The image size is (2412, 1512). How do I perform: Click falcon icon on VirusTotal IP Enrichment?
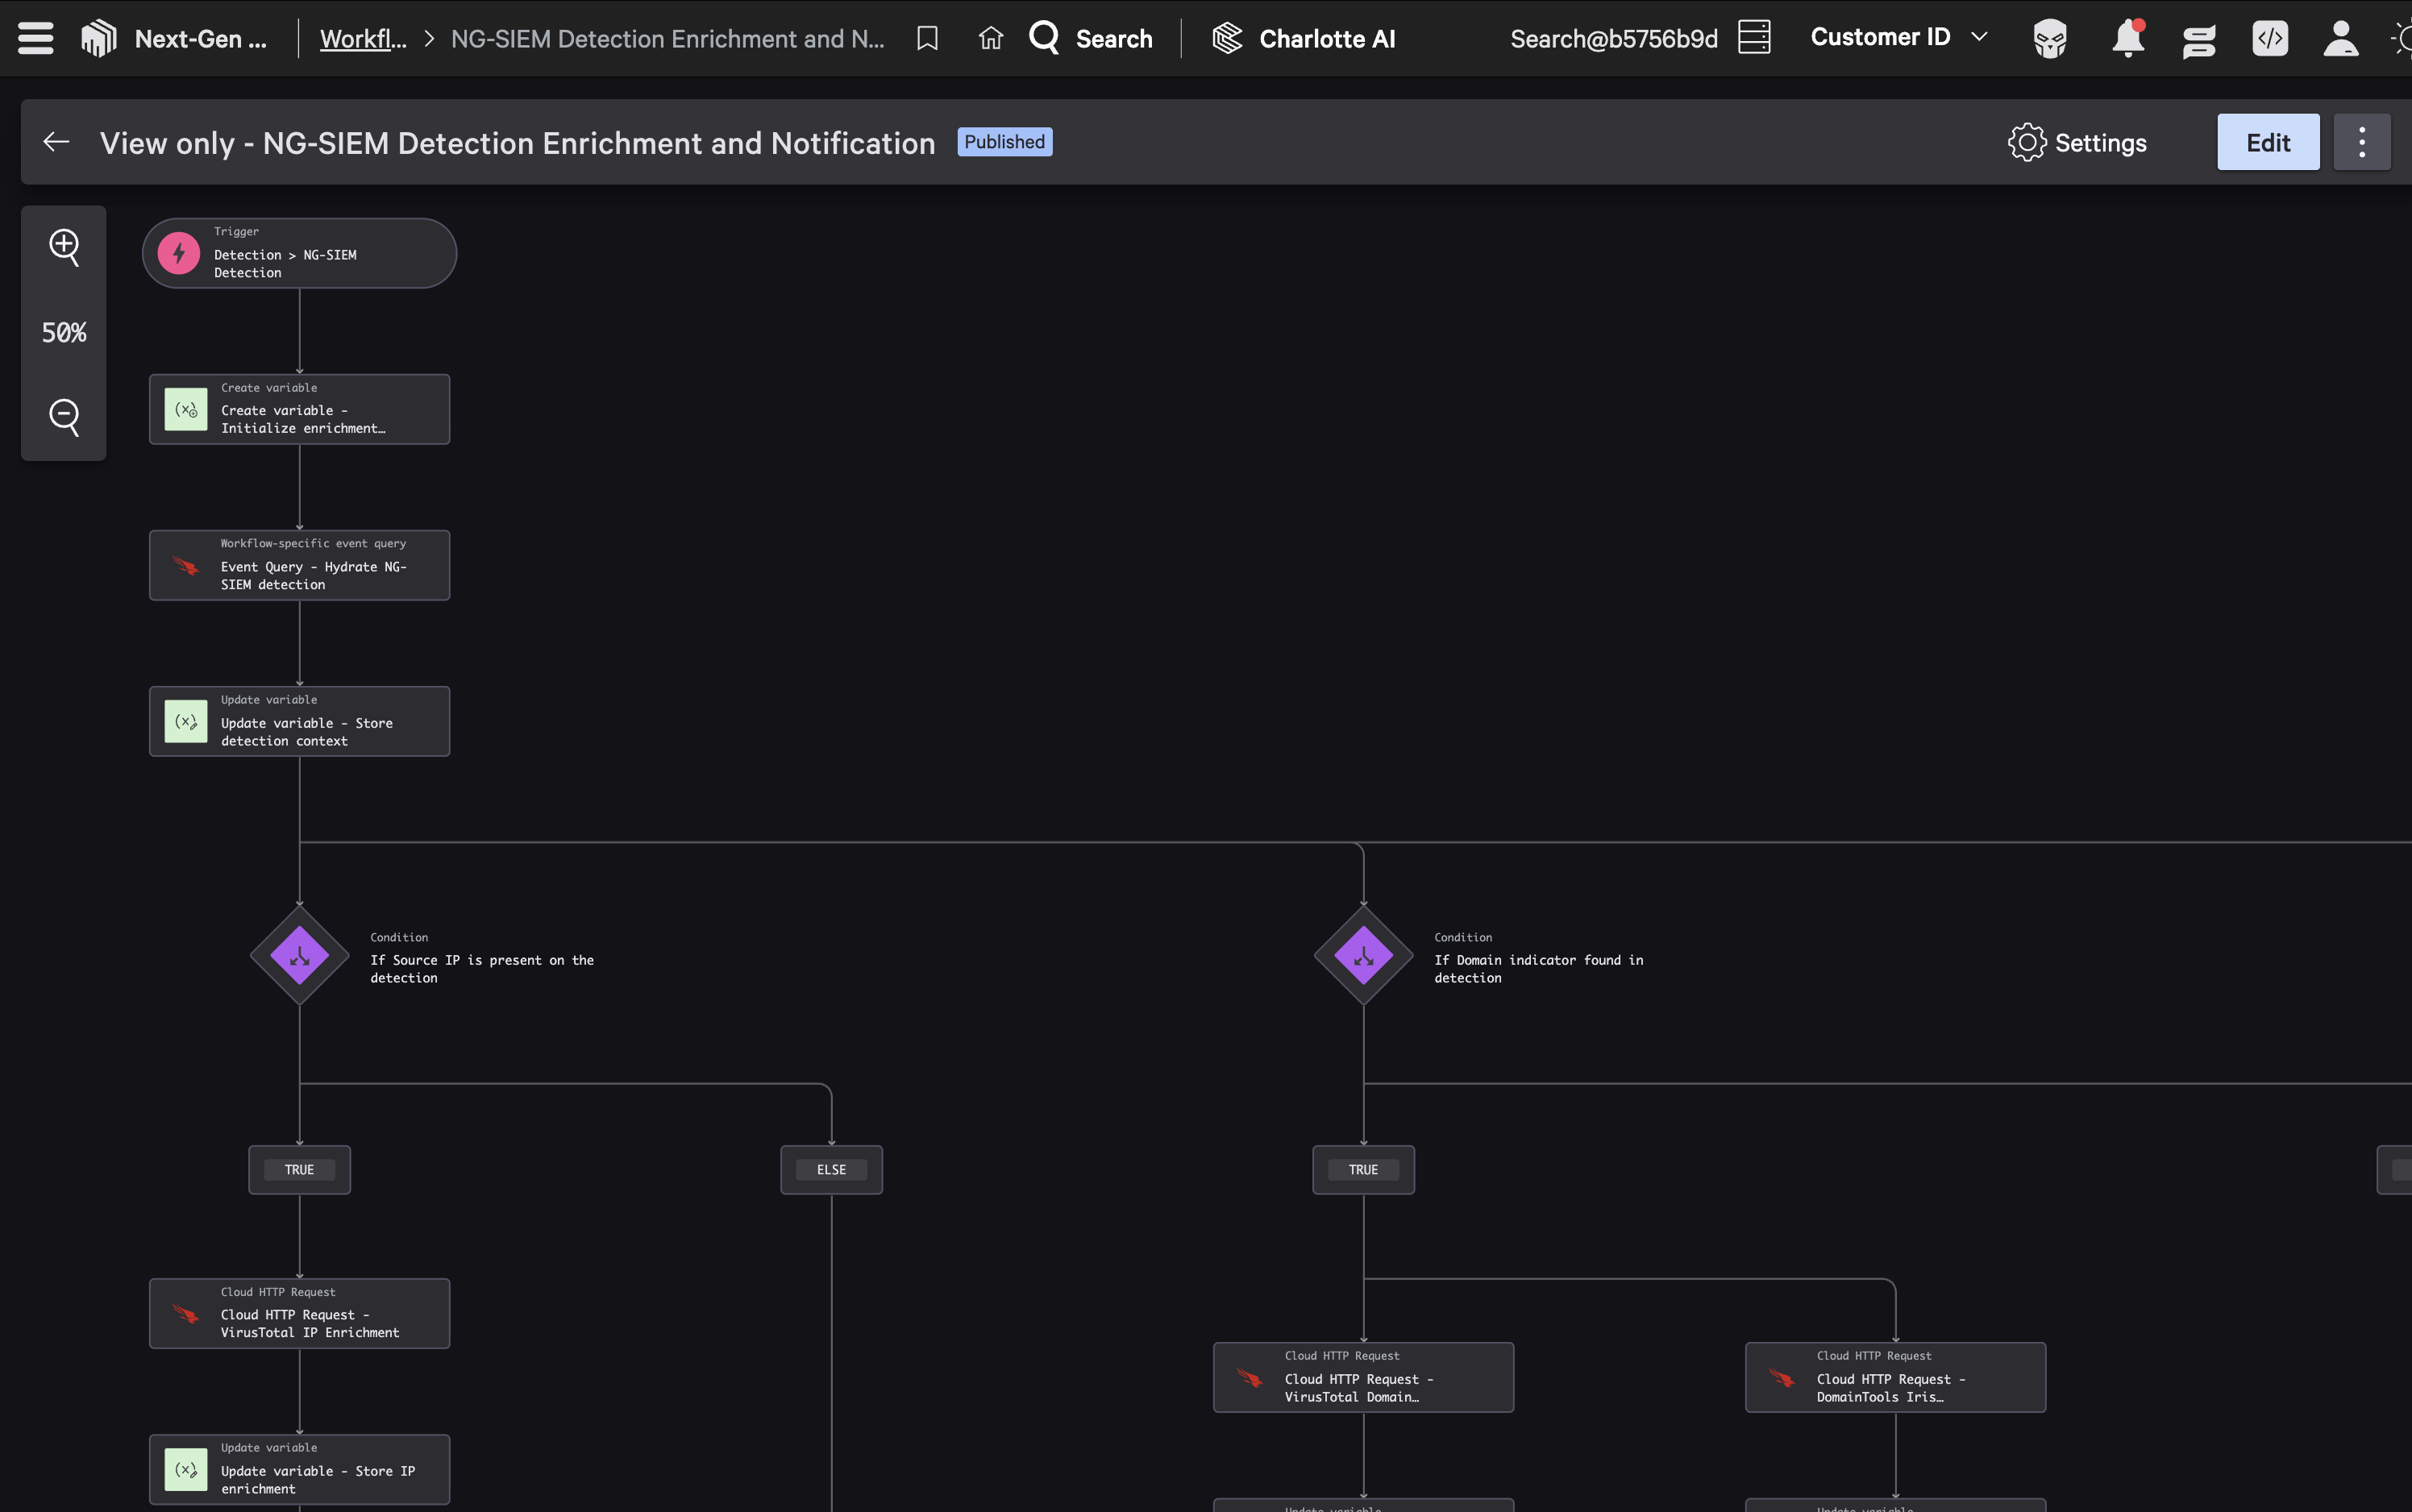[186, 1314]
